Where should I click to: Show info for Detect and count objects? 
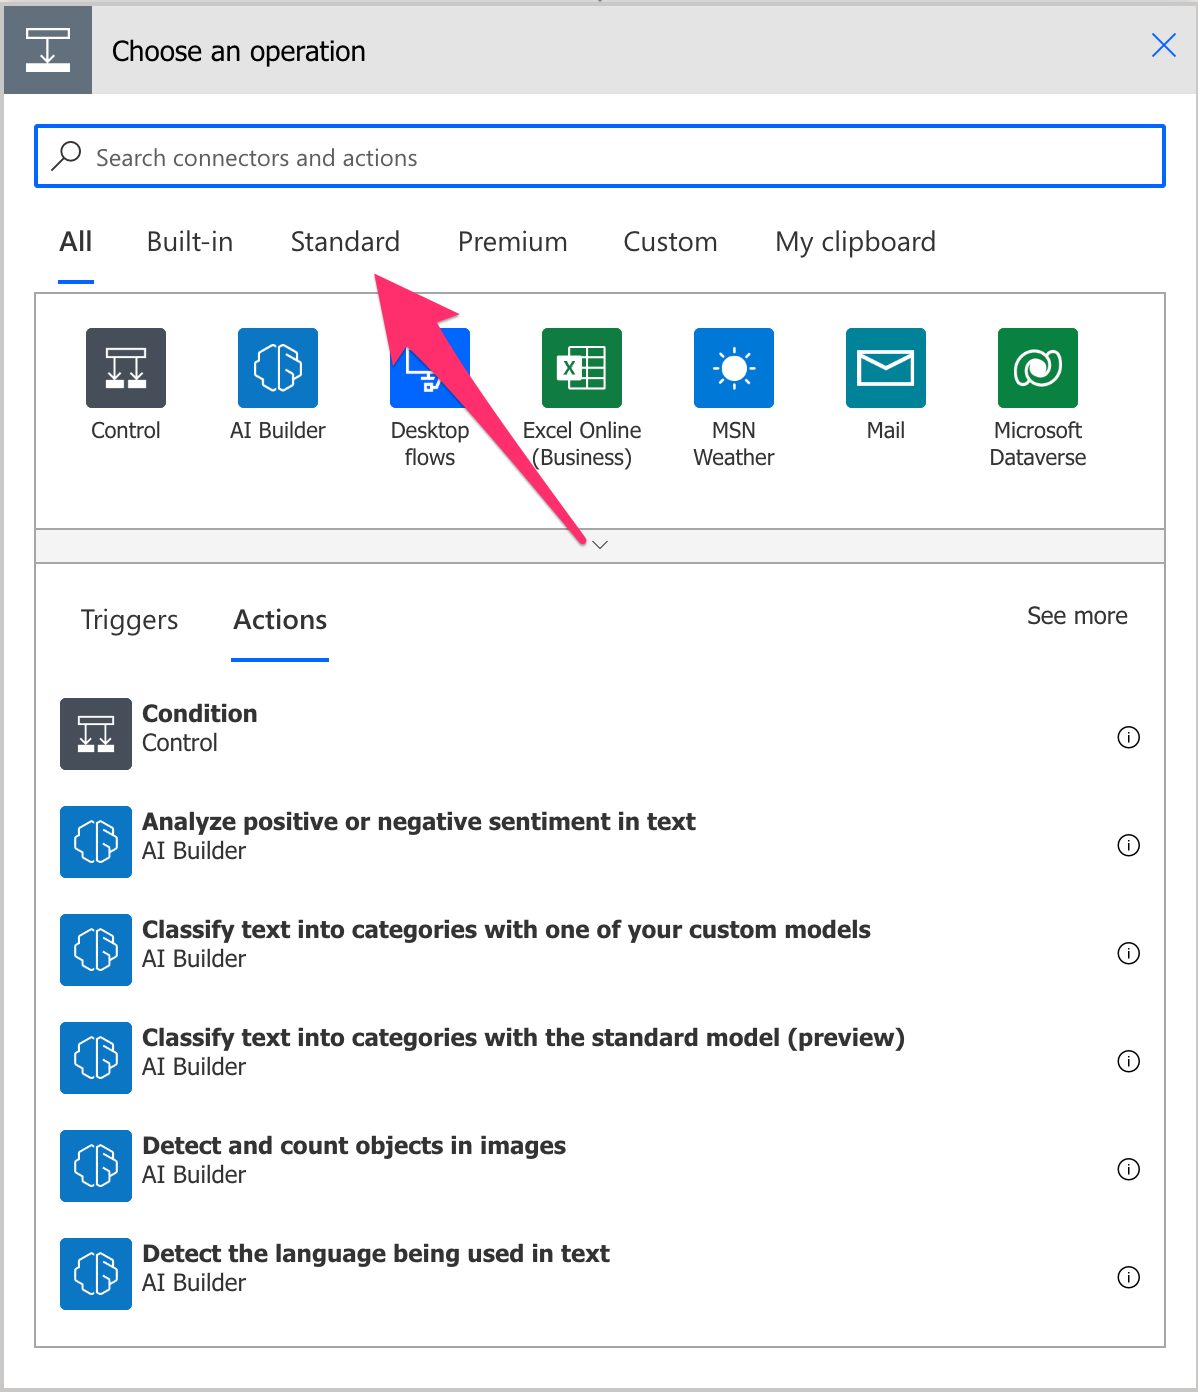(1128, 1170)
